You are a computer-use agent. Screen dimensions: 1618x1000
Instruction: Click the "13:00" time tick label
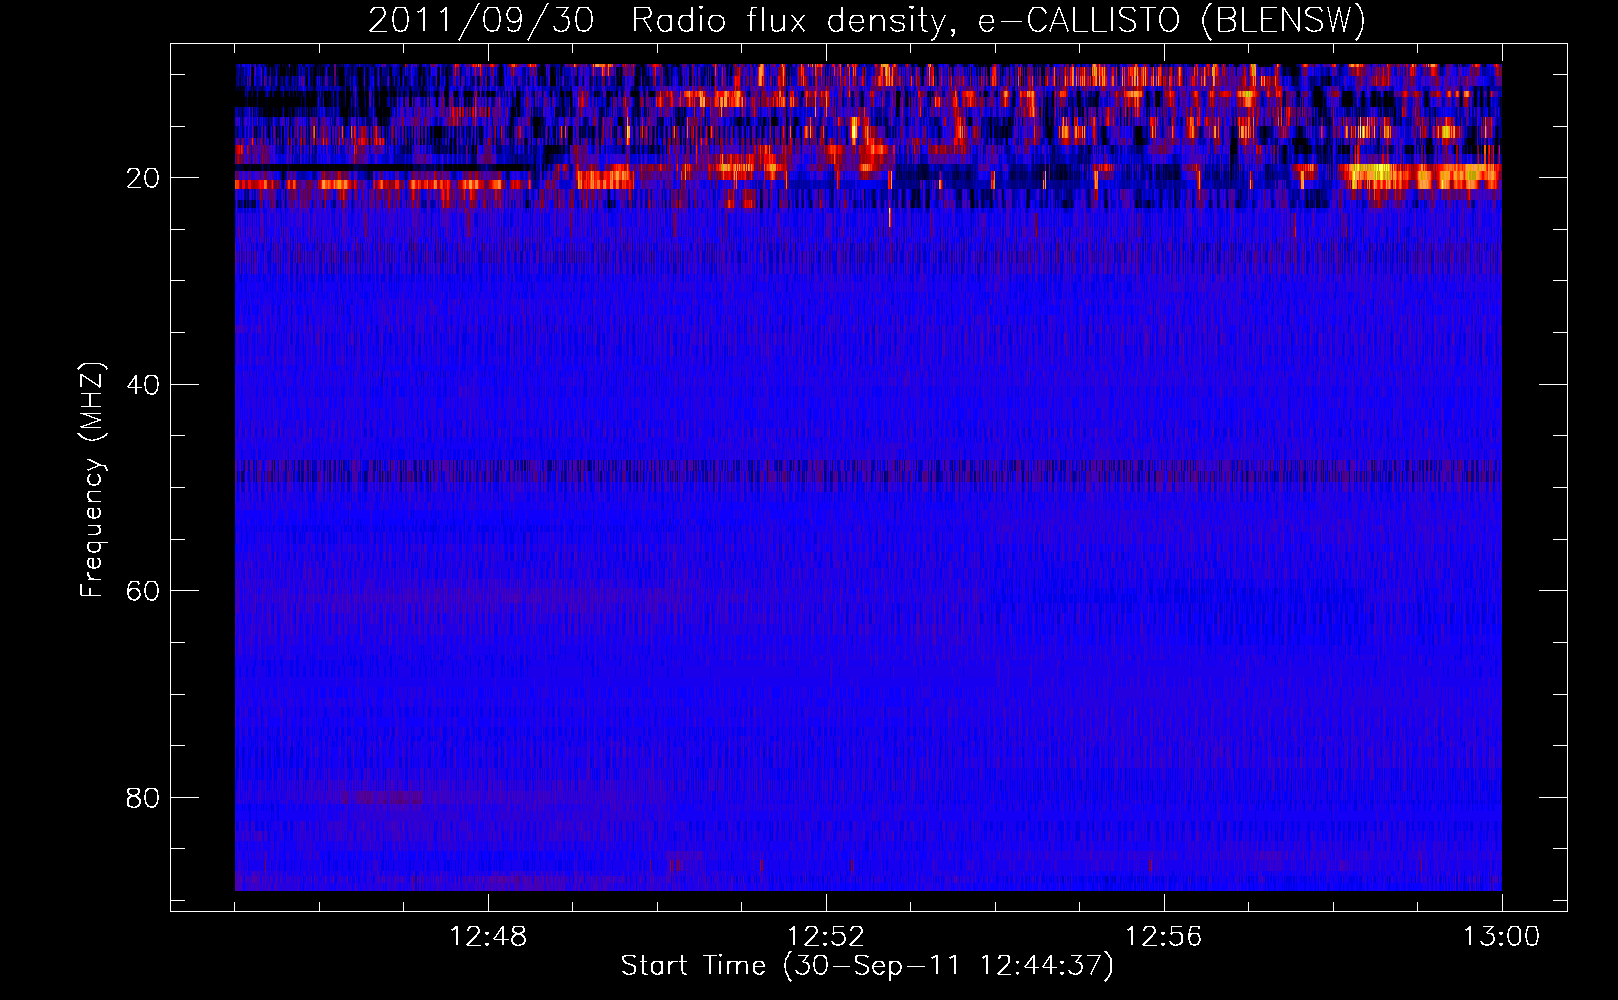[1502, 937]
